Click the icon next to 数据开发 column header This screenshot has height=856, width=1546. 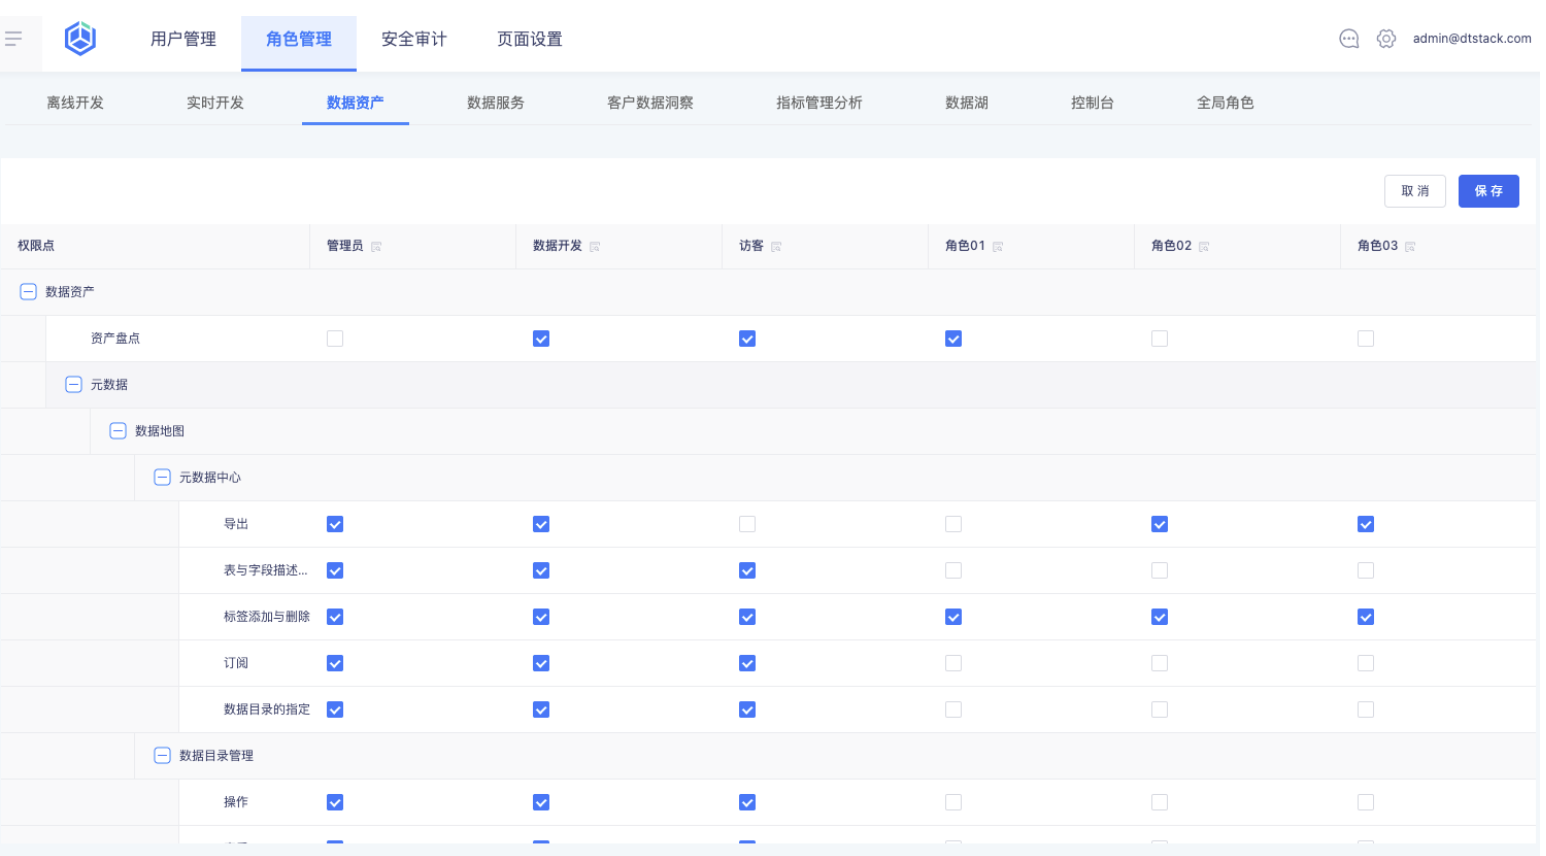coord(594,247)
